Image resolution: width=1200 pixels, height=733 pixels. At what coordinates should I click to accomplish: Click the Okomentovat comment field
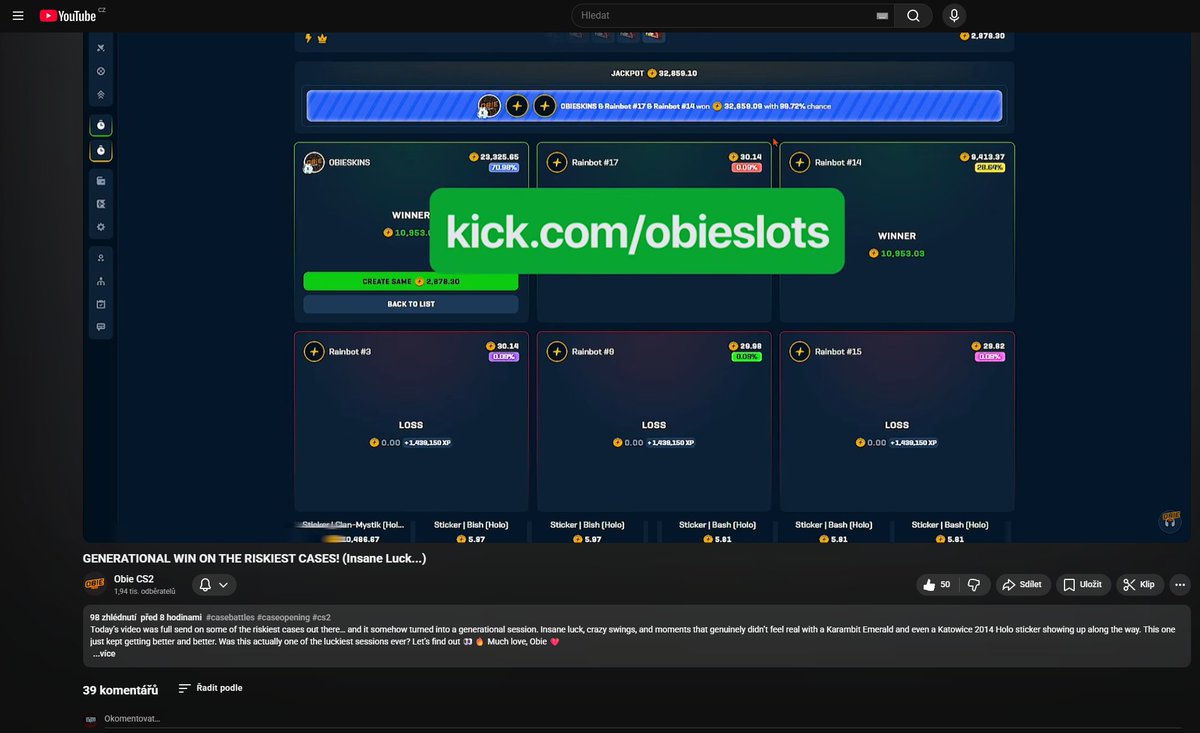tap(640, 719)
